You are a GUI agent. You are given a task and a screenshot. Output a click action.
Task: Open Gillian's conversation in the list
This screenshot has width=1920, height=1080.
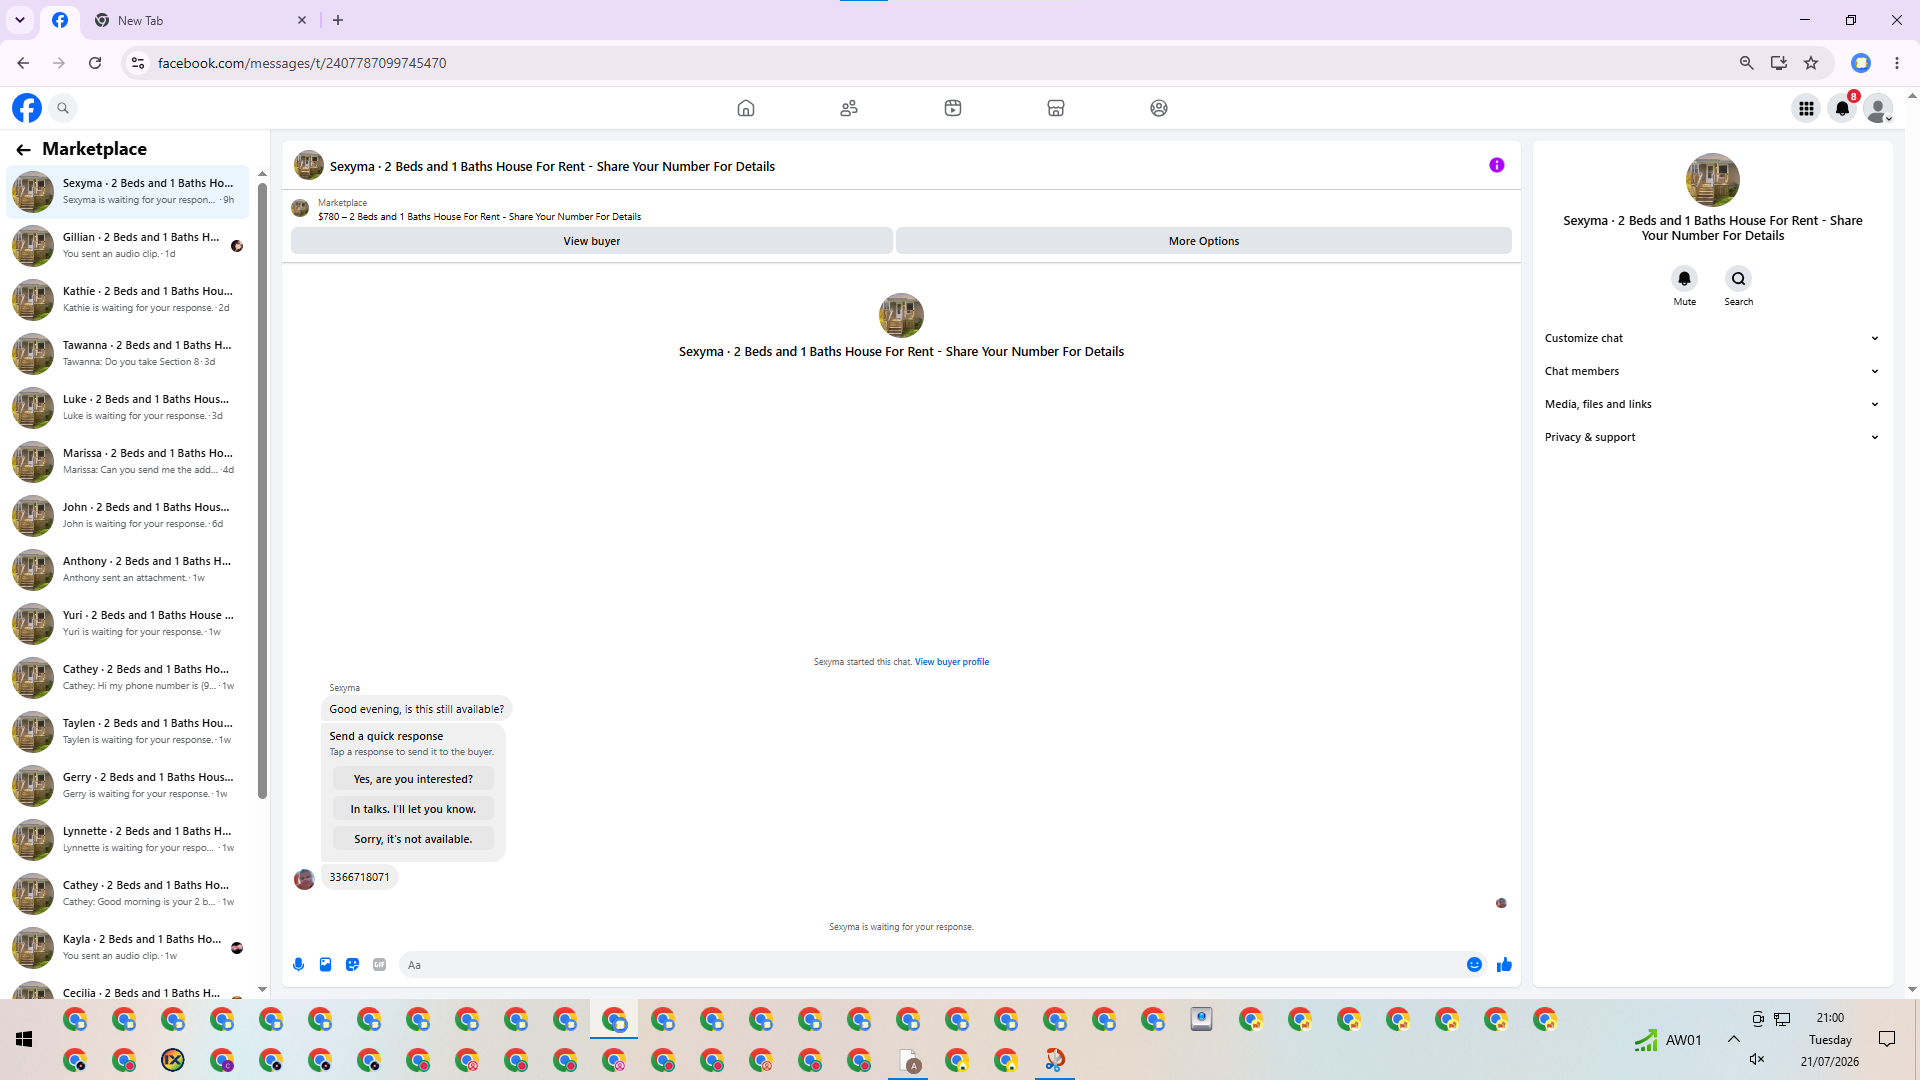(128, 246)
